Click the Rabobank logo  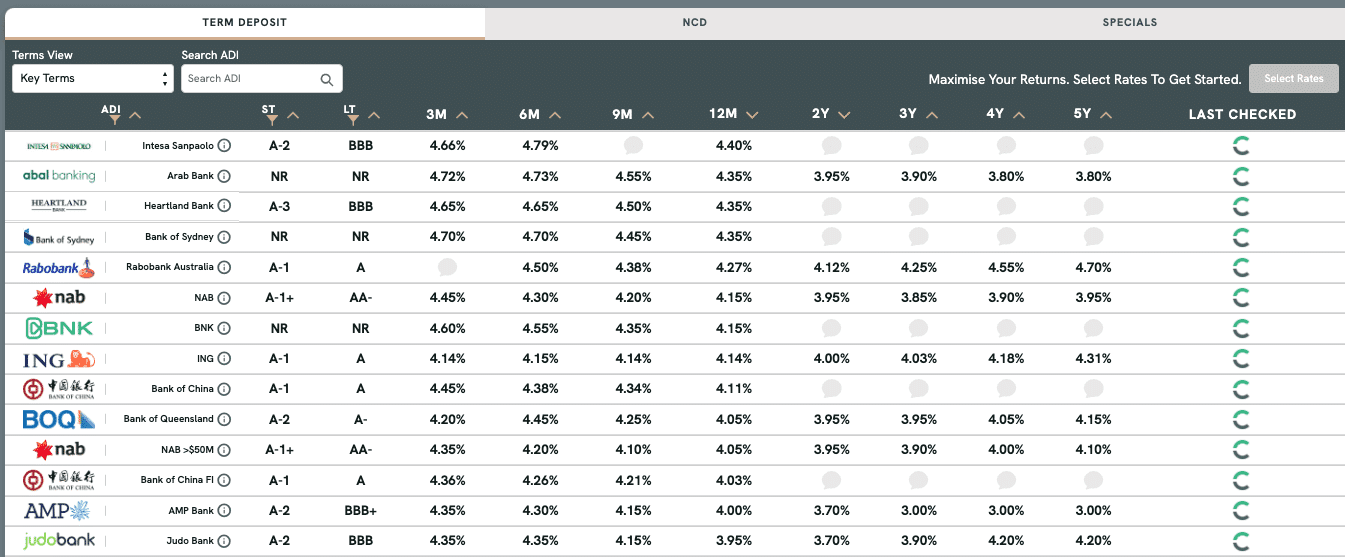click(58, 267)
